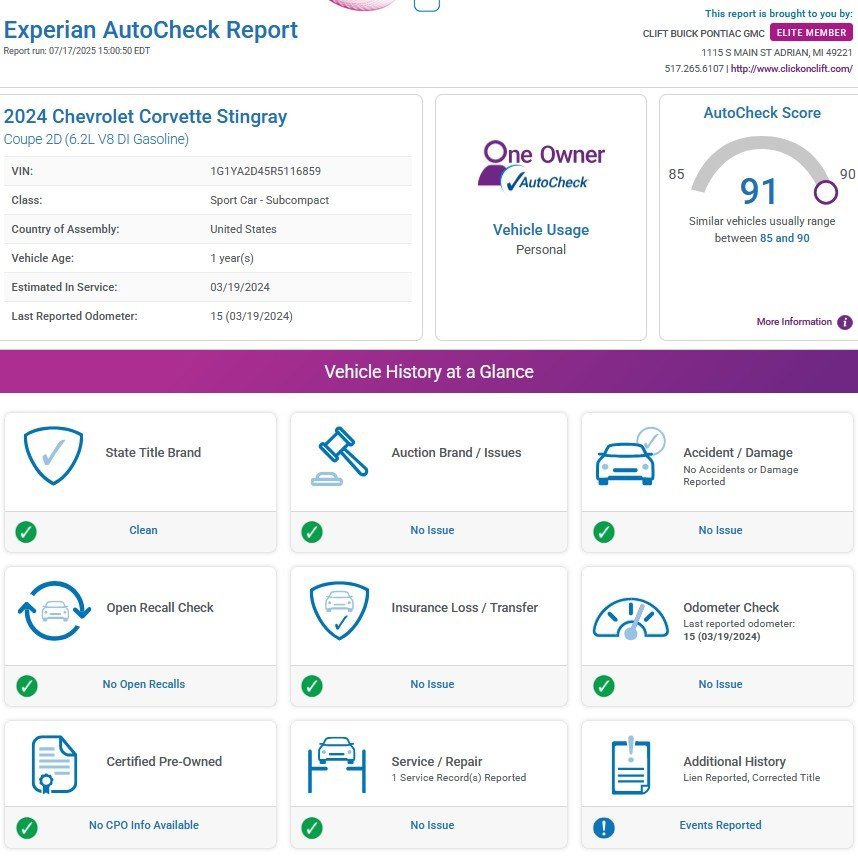Click the Odometer Check gauge icon
The width and height of the screenshot is (858, 863).
pos(630,618)
